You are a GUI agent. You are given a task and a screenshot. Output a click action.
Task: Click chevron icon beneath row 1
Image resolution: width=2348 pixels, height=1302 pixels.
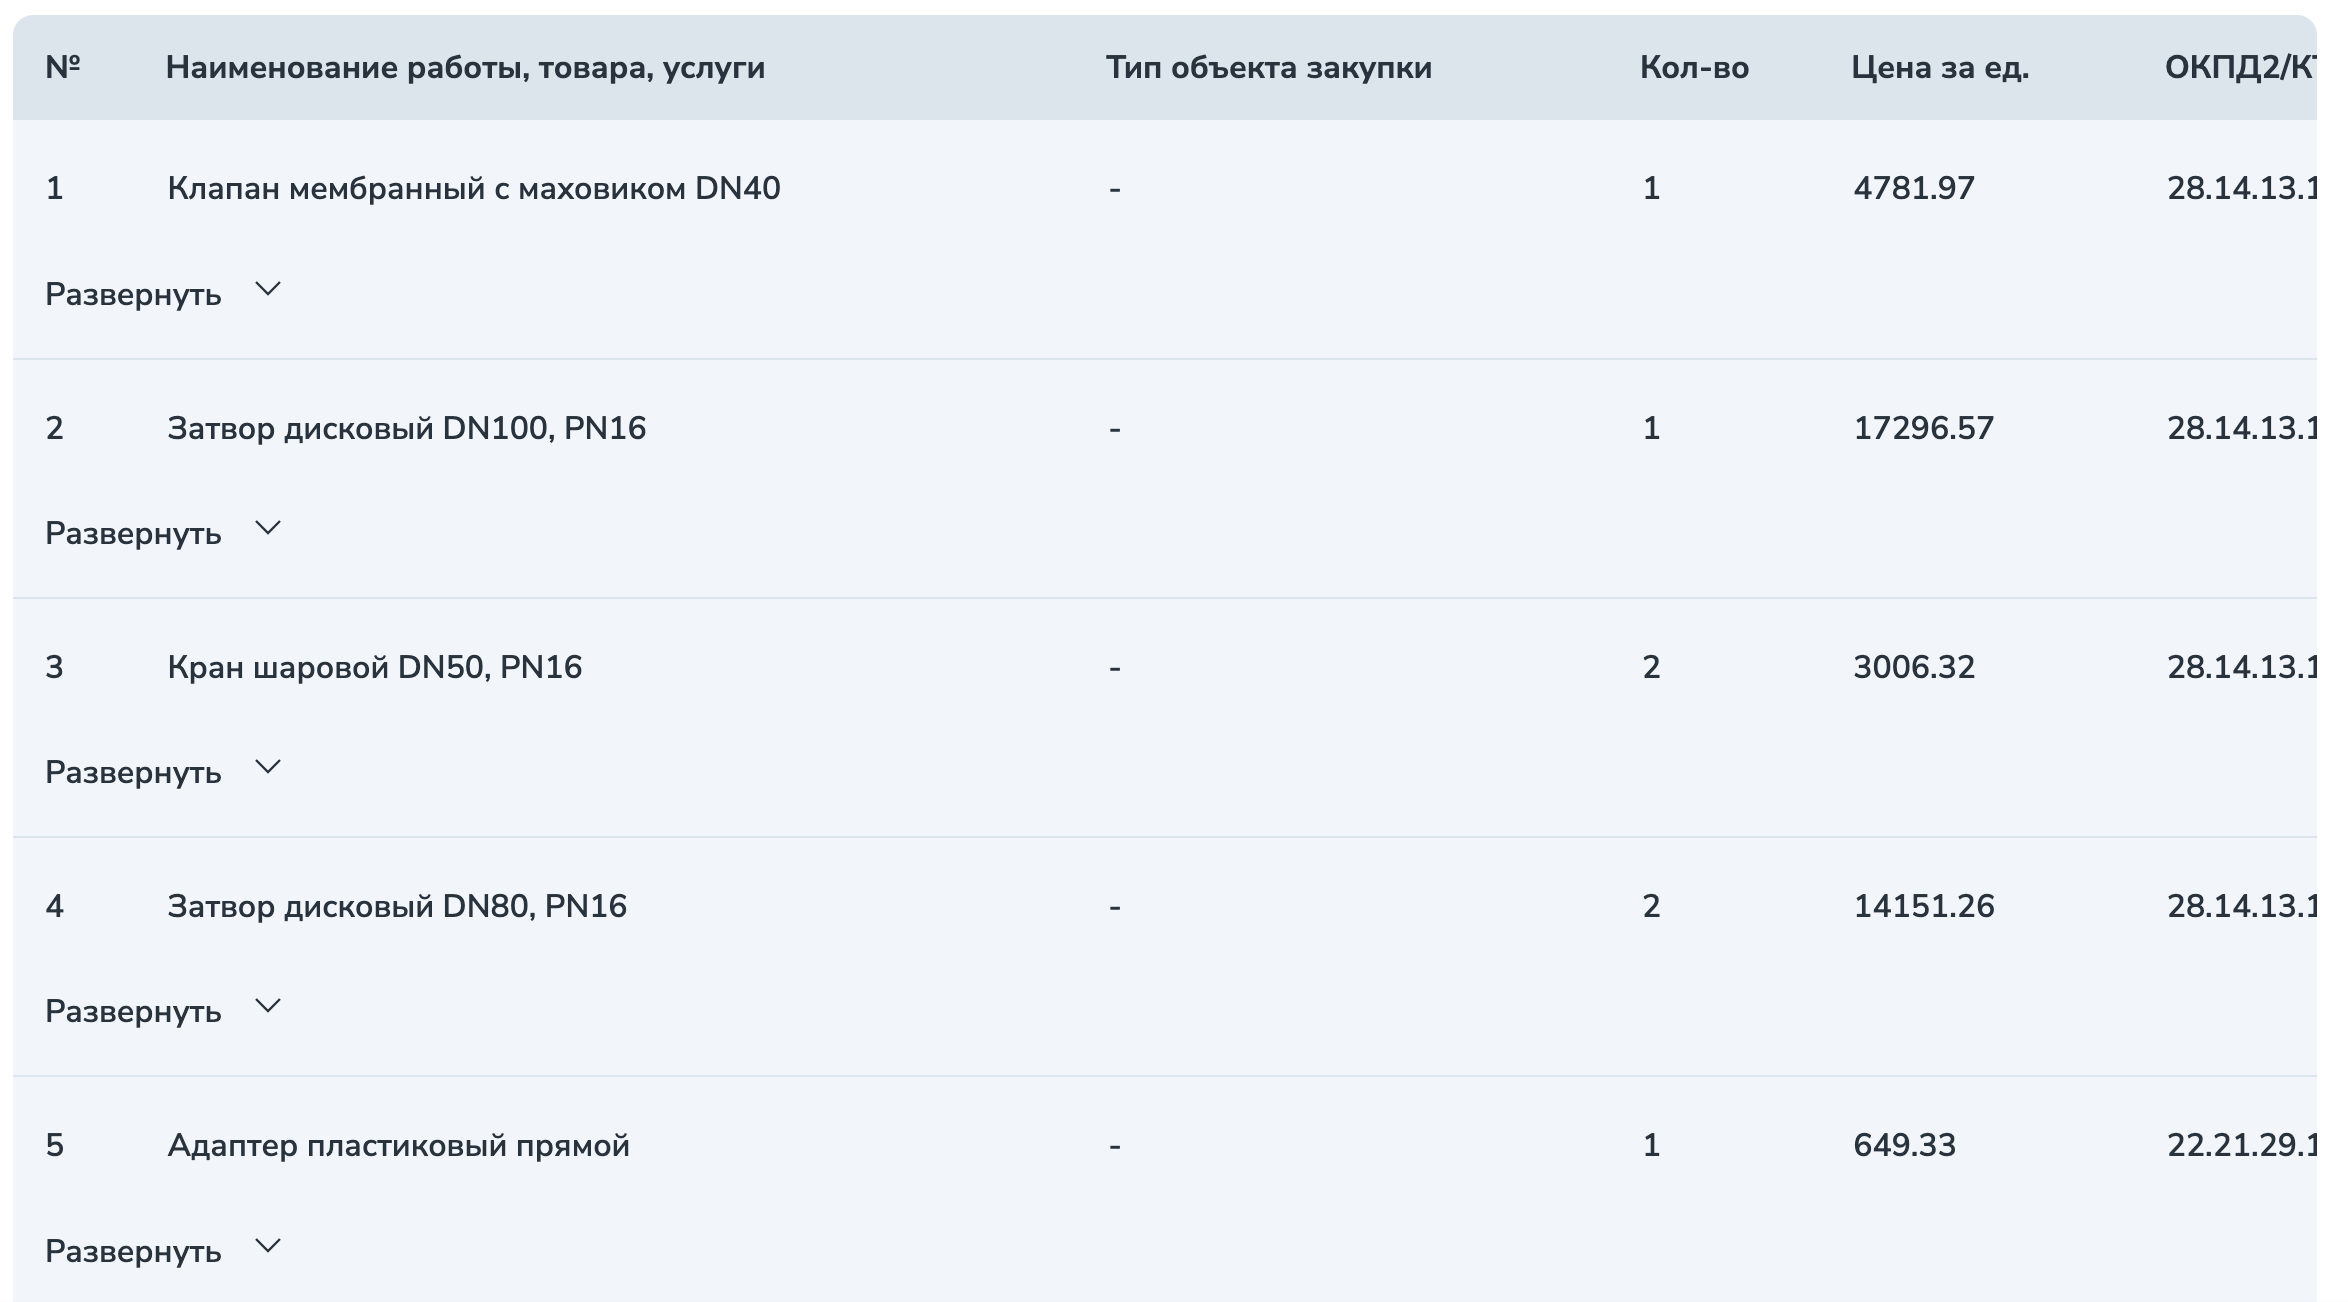pyautogui.click(x=268, y=289)
